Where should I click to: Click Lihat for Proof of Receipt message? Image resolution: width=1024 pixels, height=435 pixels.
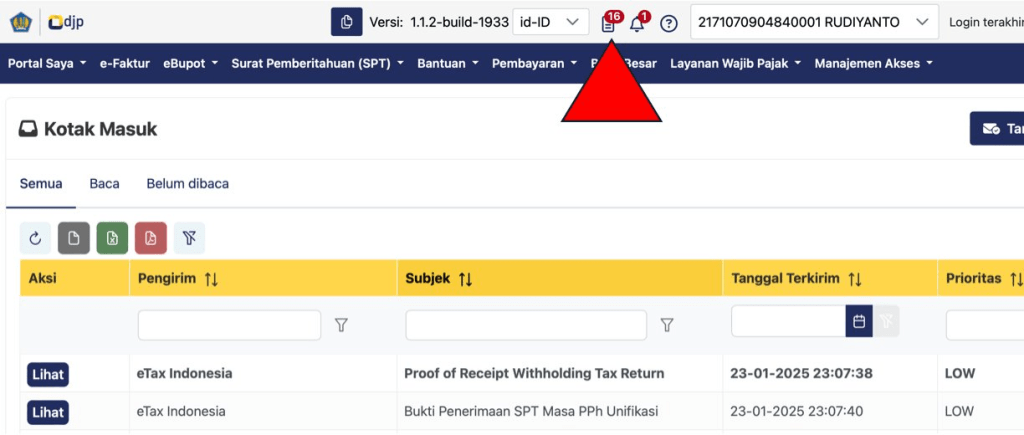pyautogui.click(x=48, y=374)
